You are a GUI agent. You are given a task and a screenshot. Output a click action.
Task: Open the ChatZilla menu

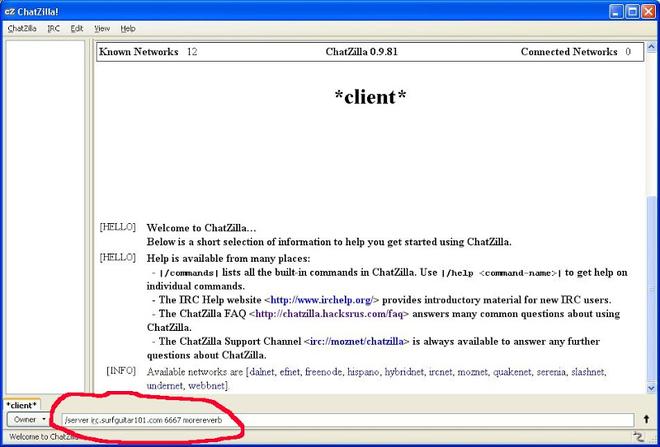(x=22, y=29)
